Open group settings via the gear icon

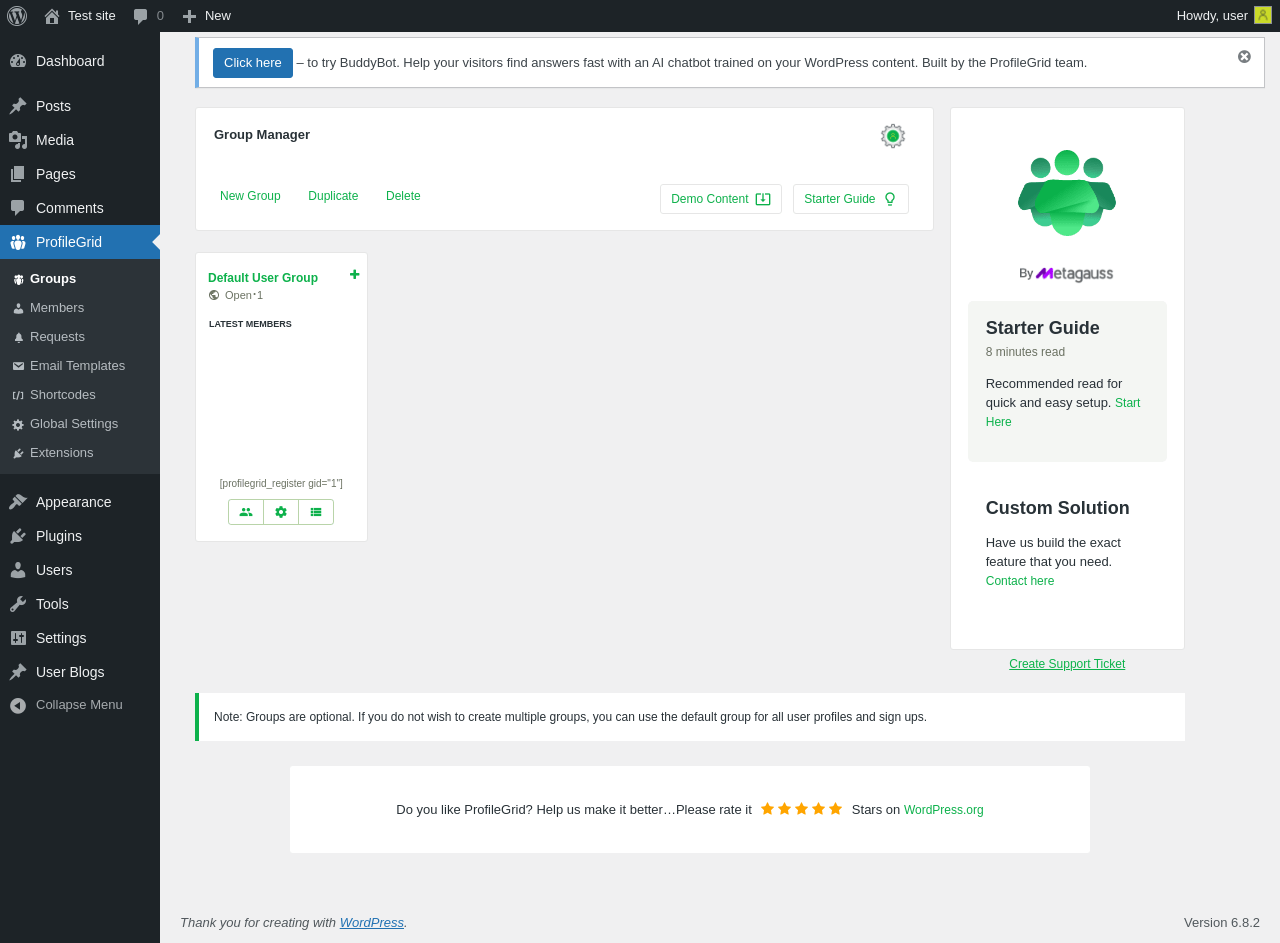click(x=281, y=512)
